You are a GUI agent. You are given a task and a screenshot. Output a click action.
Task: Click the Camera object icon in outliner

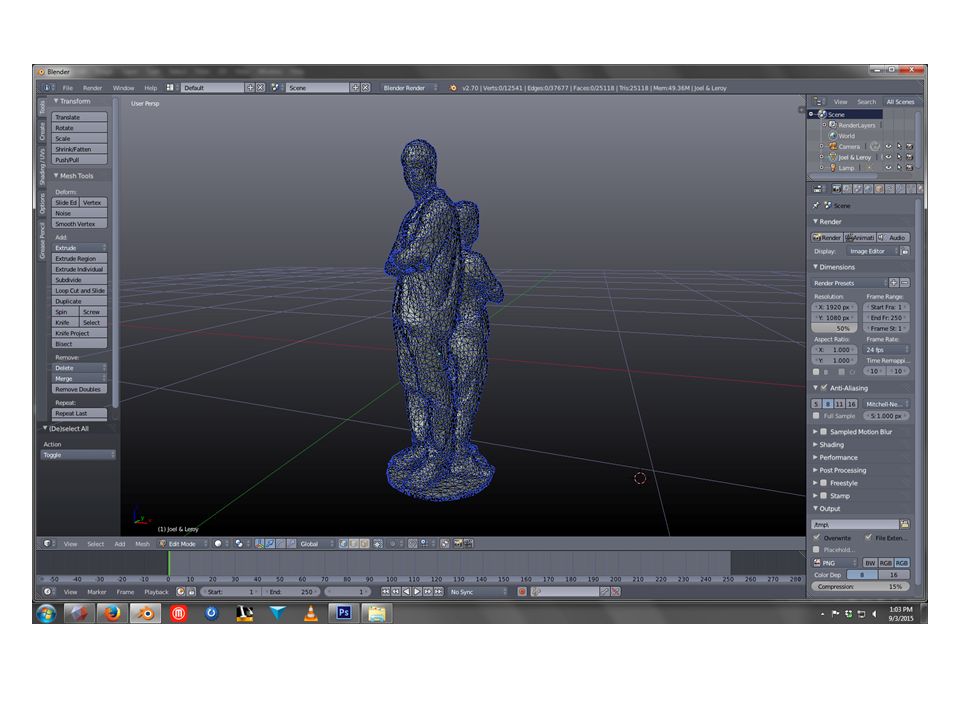pos(833,146)
